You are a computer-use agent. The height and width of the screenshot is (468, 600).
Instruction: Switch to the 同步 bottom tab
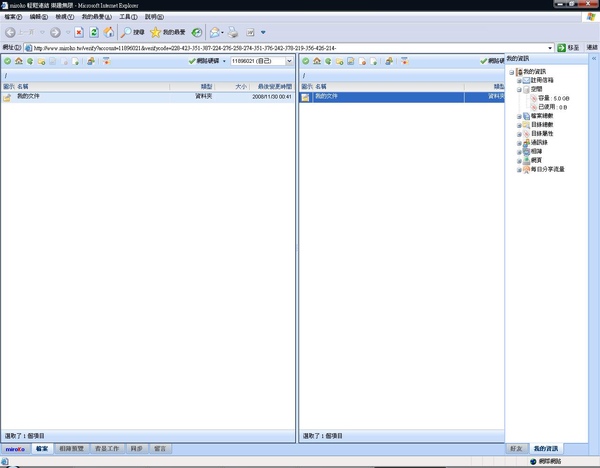click(x=137, y=448)
